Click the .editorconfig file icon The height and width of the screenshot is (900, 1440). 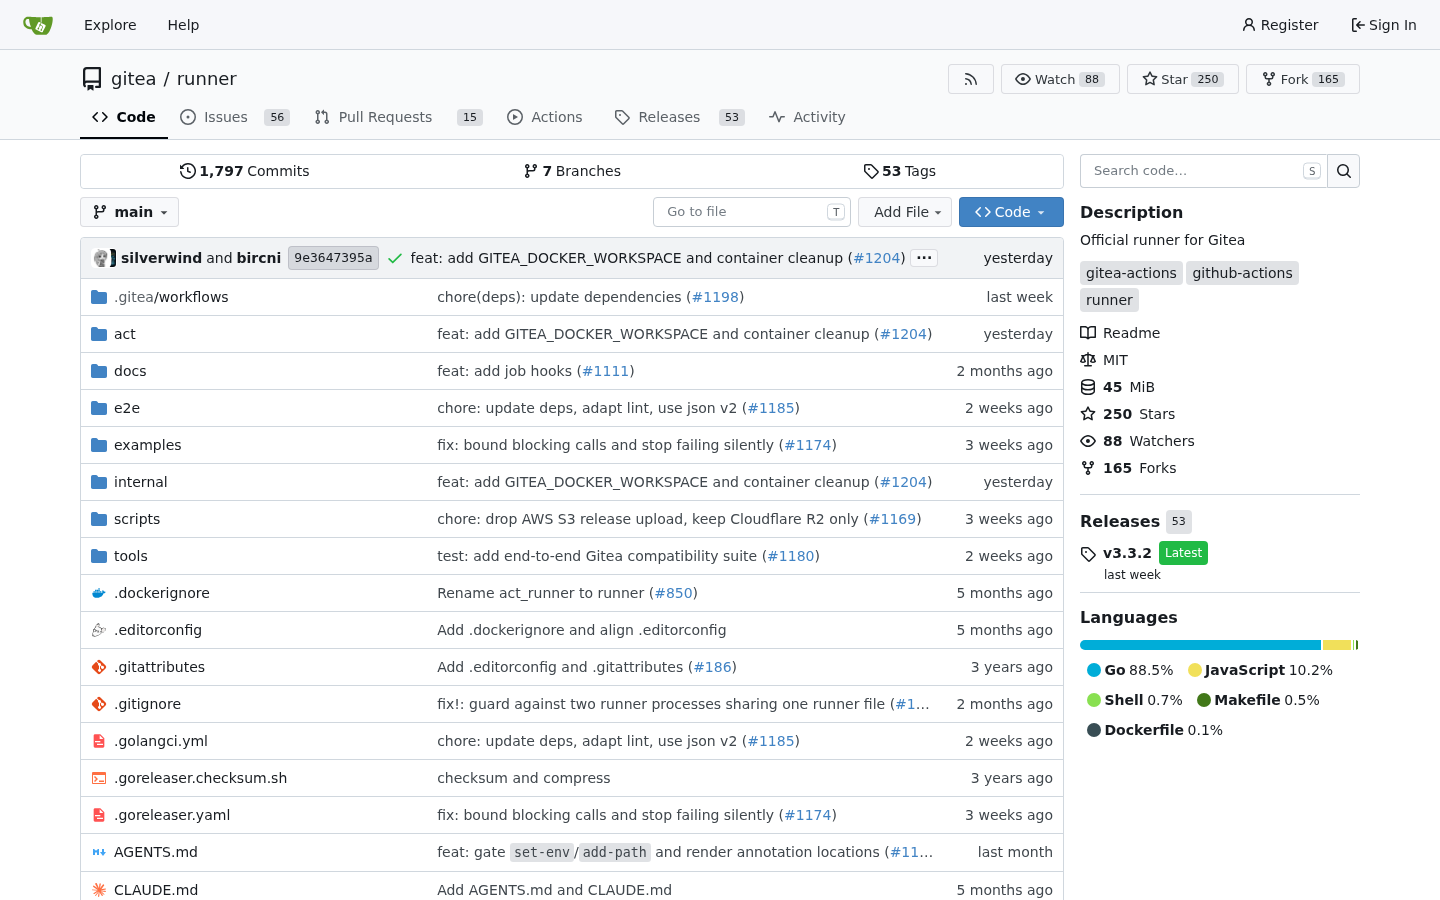[x=99, y=630]
